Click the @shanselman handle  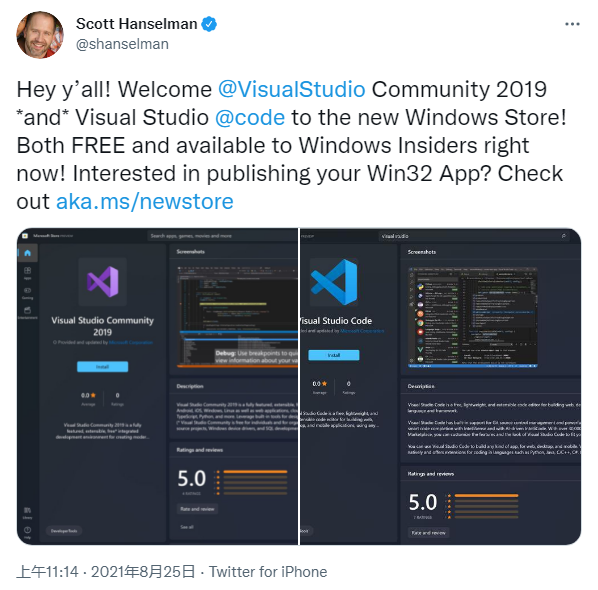pos(122,44)
